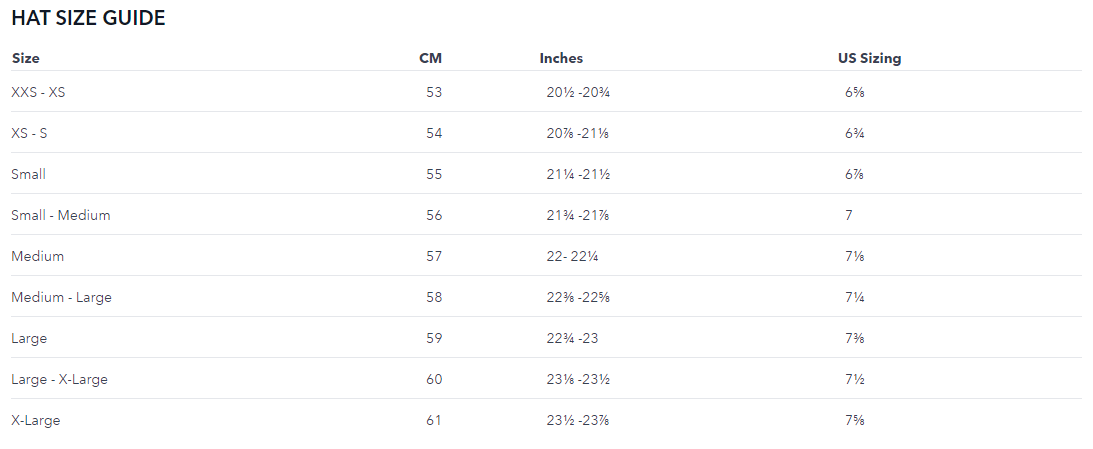Click the 53 CM value
Screen dimensions: 1093x449
pos(433,92)
